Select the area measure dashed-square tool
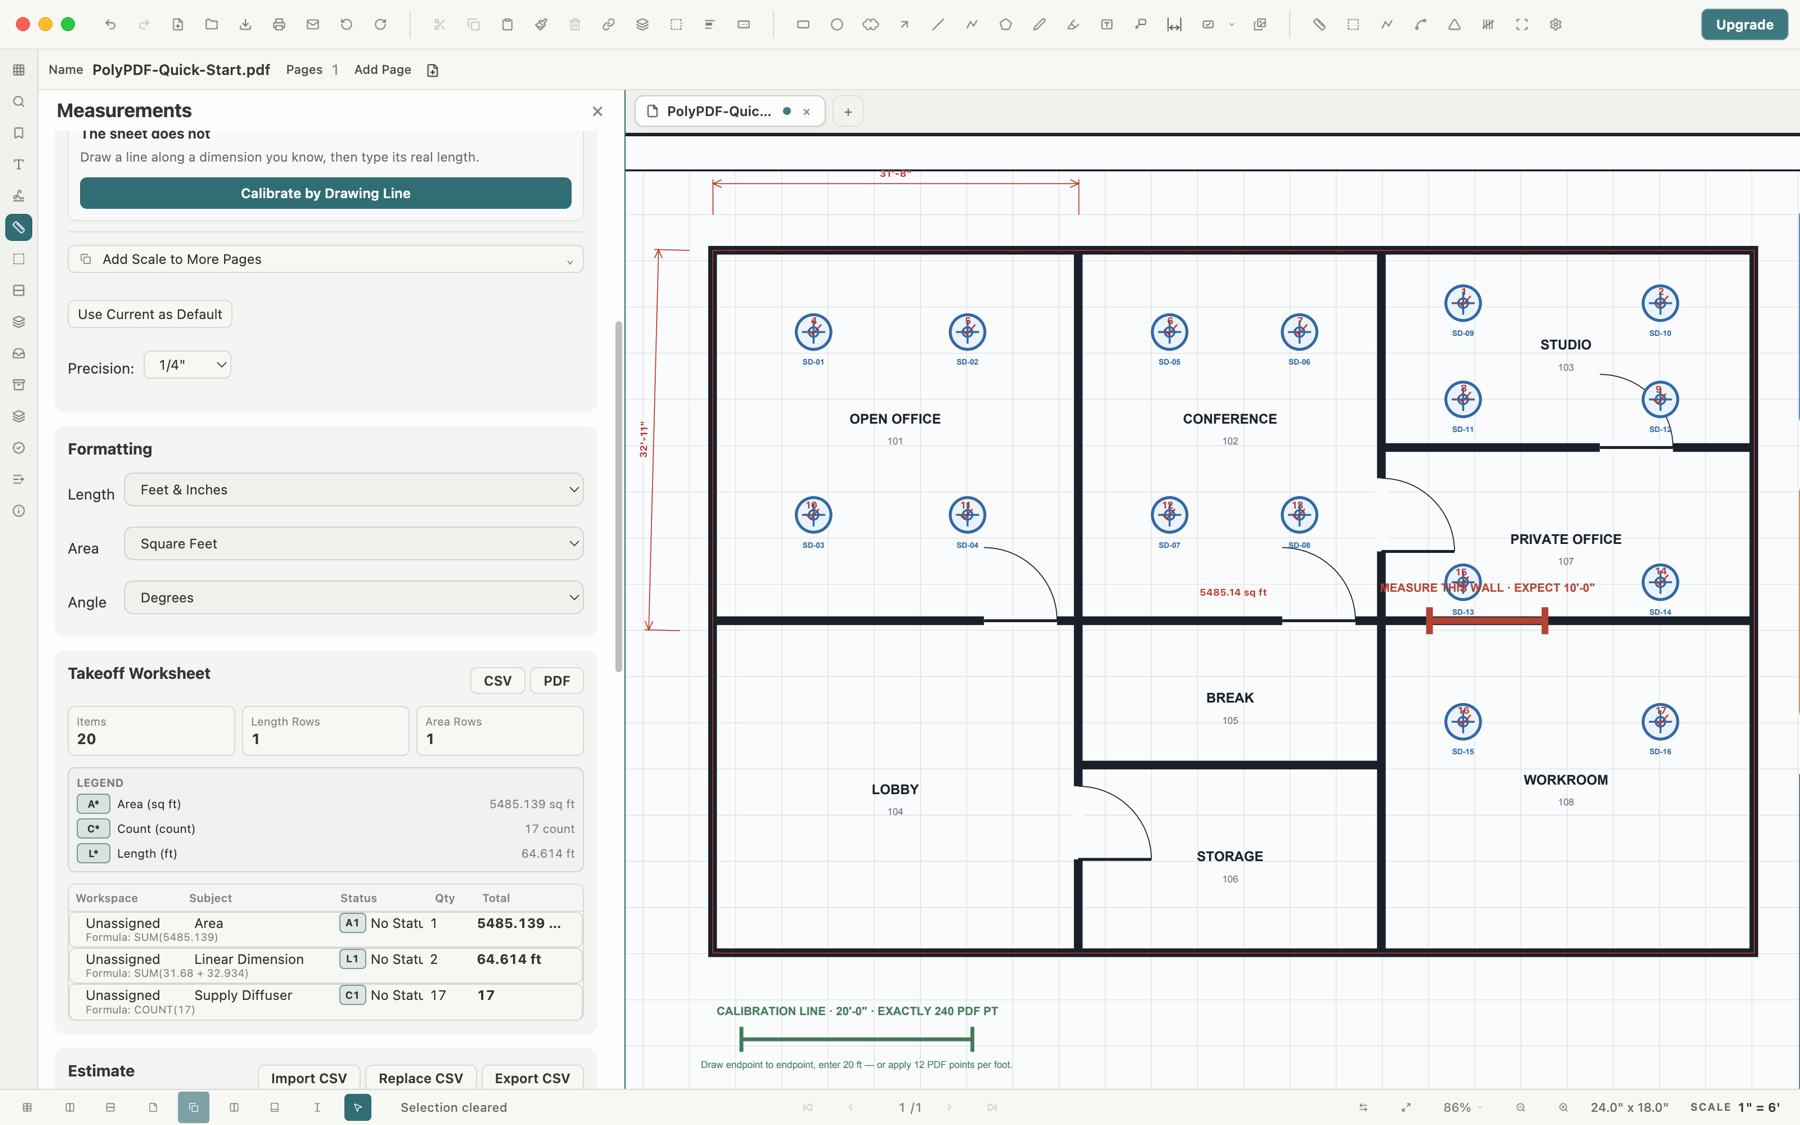This screenshot has width=1800, height=1125. click(1353, 24)
